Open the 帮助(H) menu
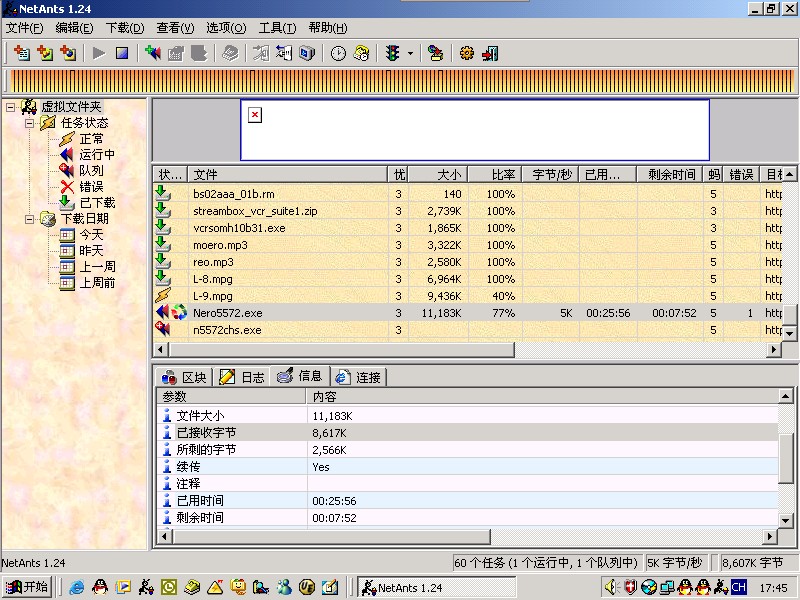This screenshot has width=800, height=600. tap(328, 28)
